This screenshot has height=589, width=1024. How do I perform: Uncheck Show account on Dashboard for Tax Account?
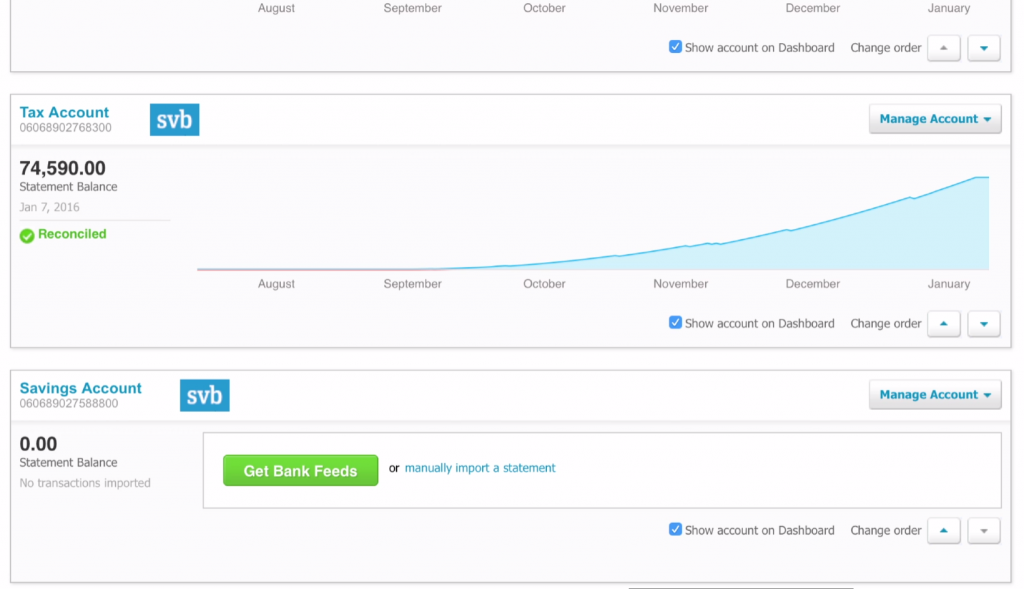[675, 323]
